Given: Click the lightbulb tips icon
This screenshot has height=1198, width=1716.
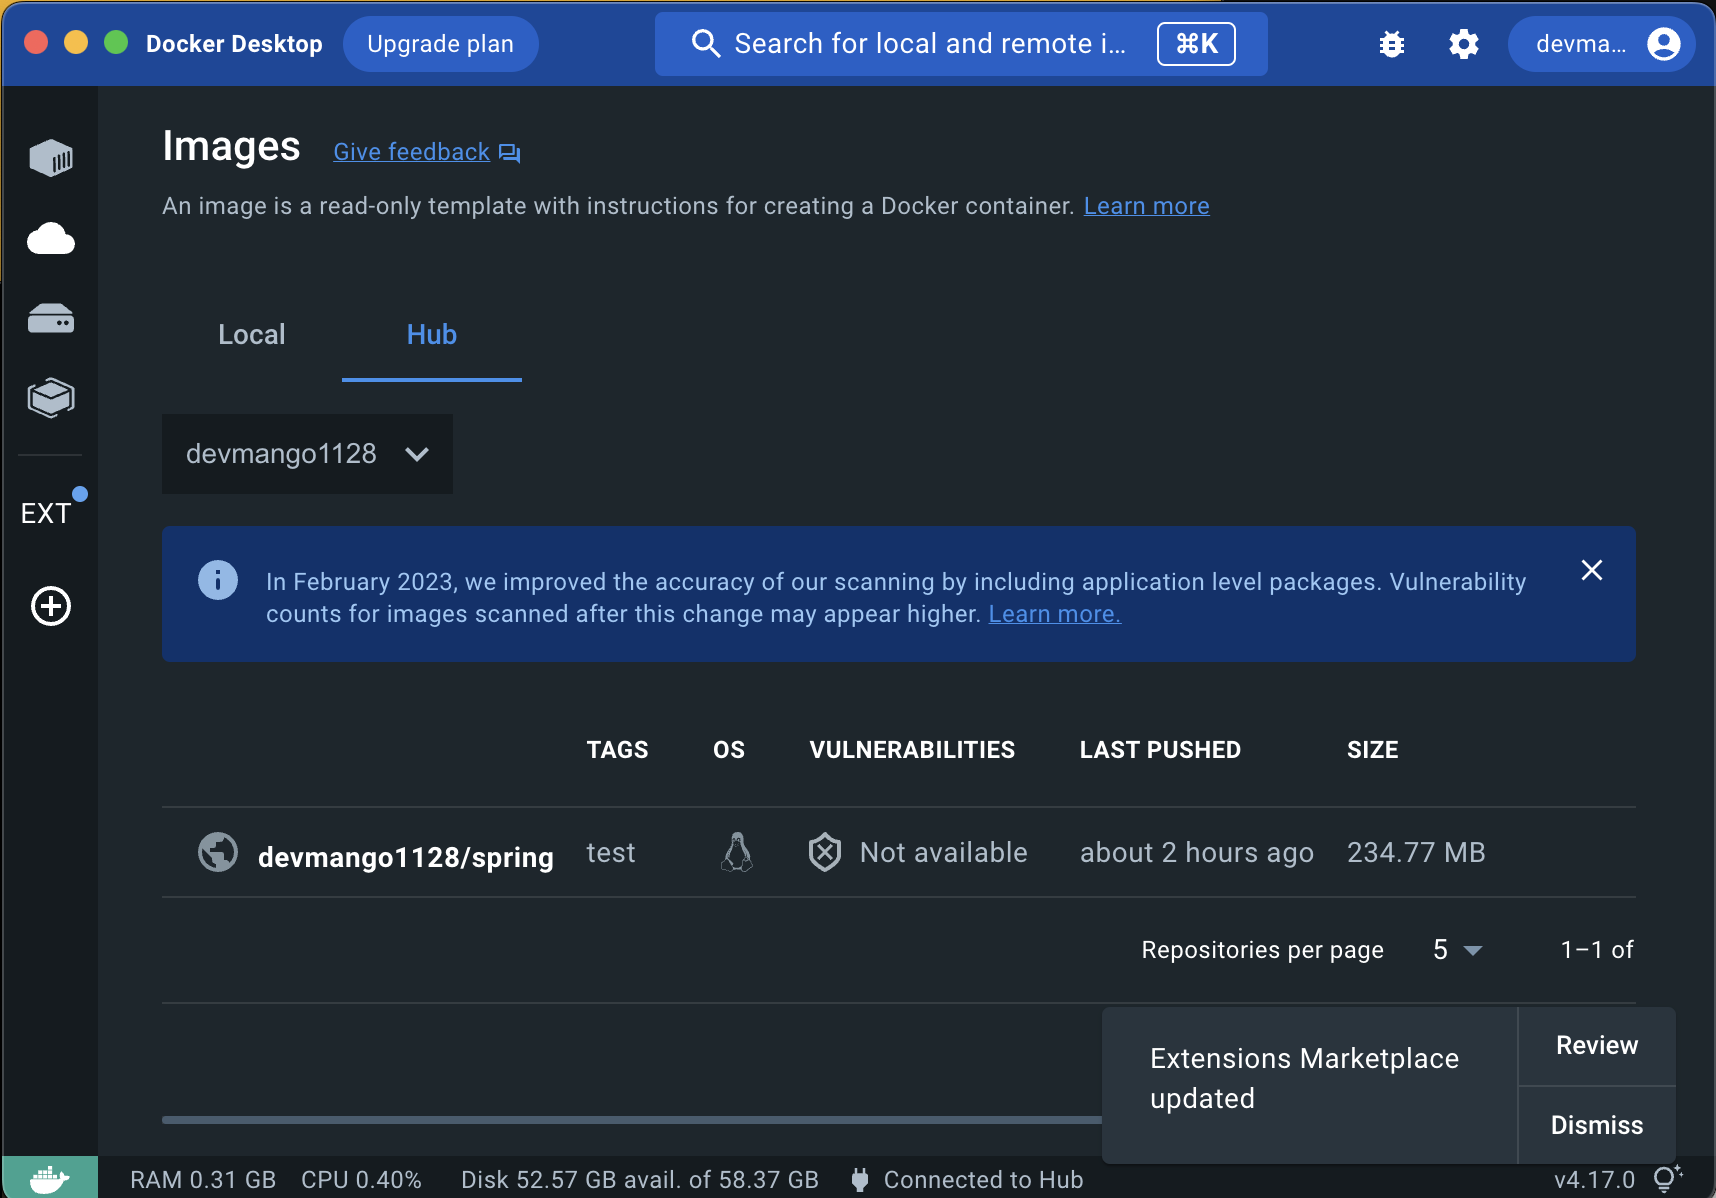Looking at the screenshot, I should [1667, 1179].
